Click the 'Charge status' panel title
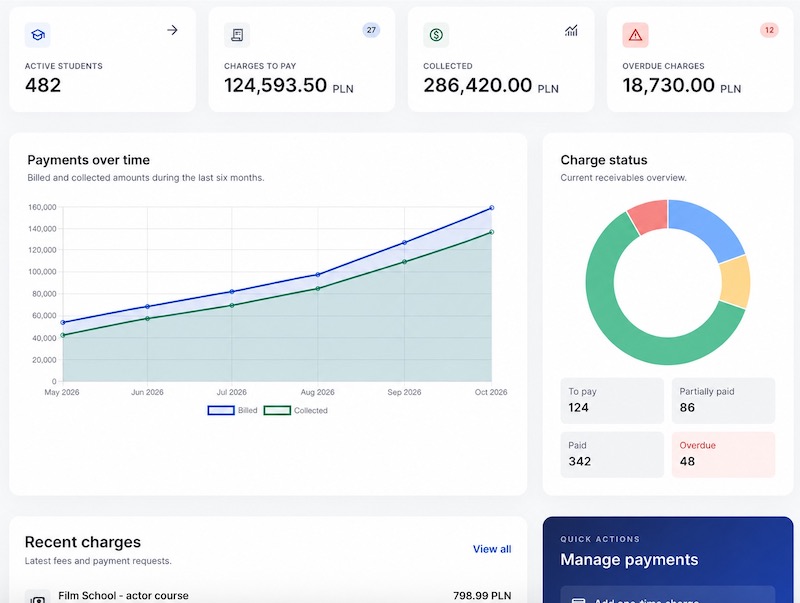 coord(604,160)
